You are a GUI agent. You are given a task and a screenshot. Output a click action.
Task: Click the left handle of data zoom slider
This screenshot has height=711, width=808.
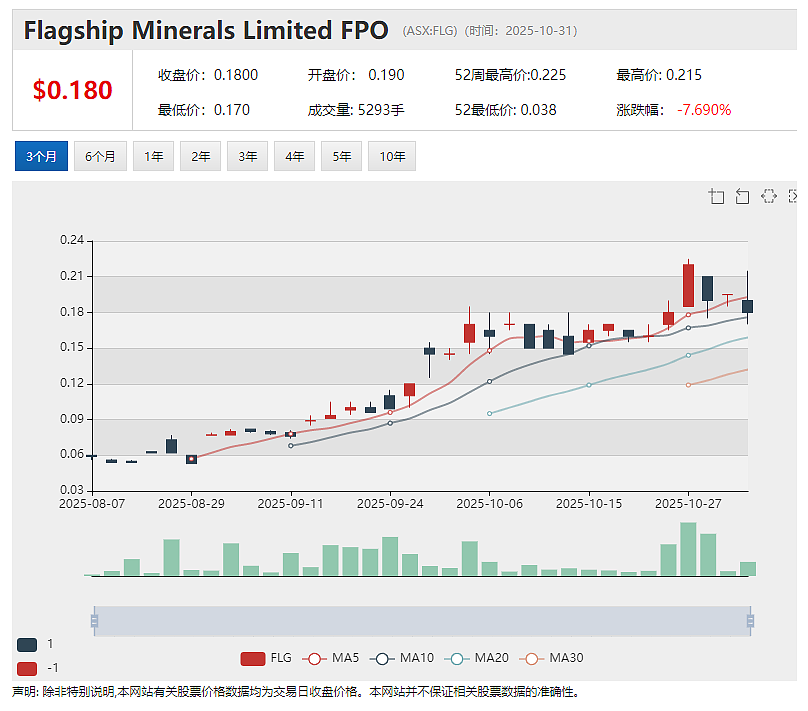[94, 621]
